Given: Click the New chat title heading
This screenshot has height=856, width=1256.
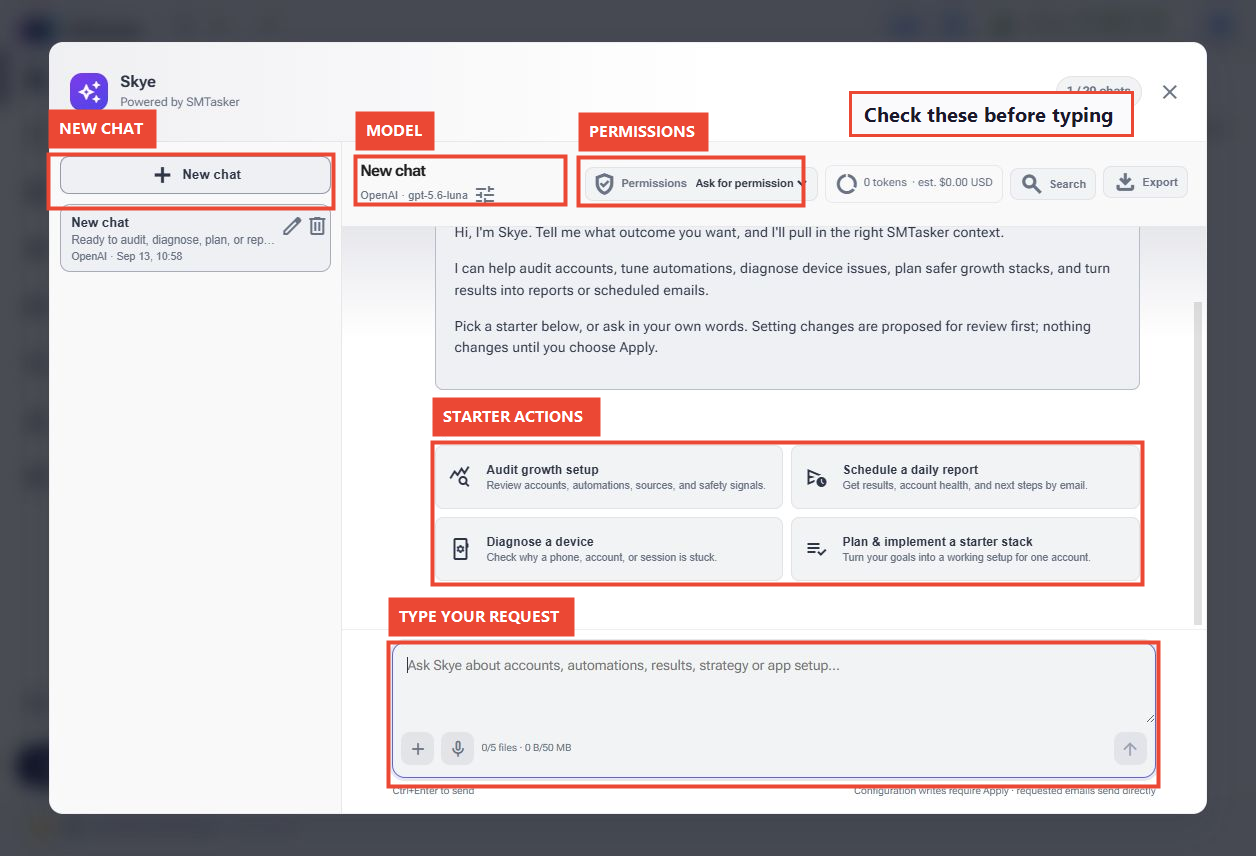Looking at the screenshot, I should tap(394, 171).
